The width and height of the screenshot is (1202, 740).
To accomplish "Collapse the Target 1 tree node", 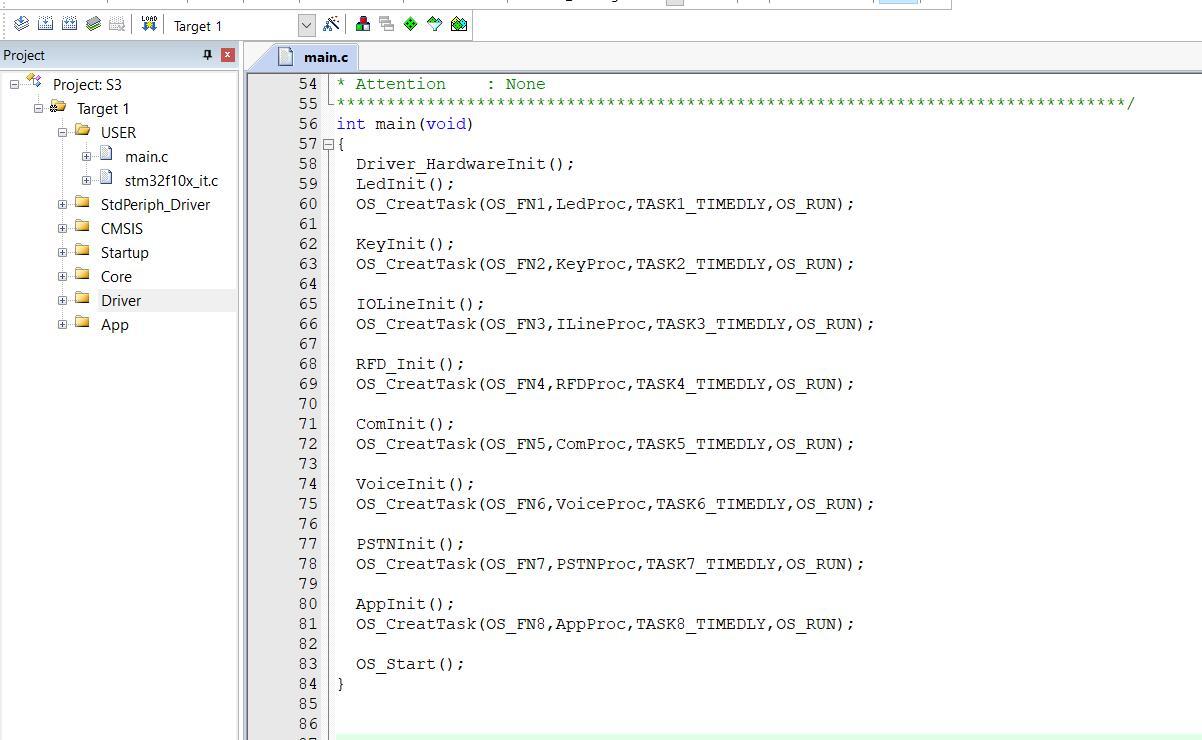I will pyautogui.click(x=38, y=108).
